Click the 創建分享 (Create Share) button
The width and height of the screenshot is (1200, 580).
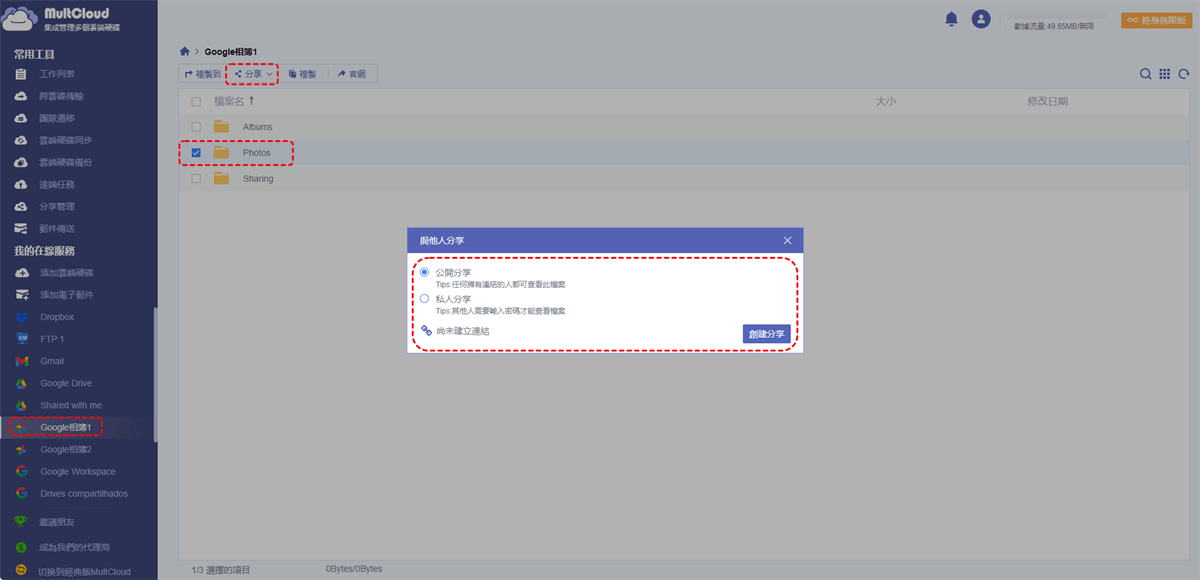coord(767,334)
